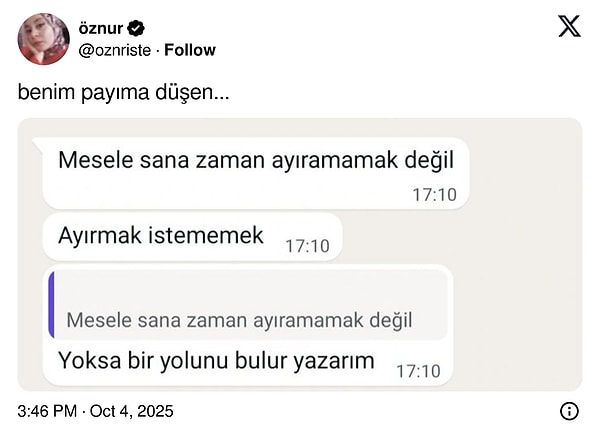
Task: Click the tweet text 'benim payıma düşen...'
Action: click(123, 93)
